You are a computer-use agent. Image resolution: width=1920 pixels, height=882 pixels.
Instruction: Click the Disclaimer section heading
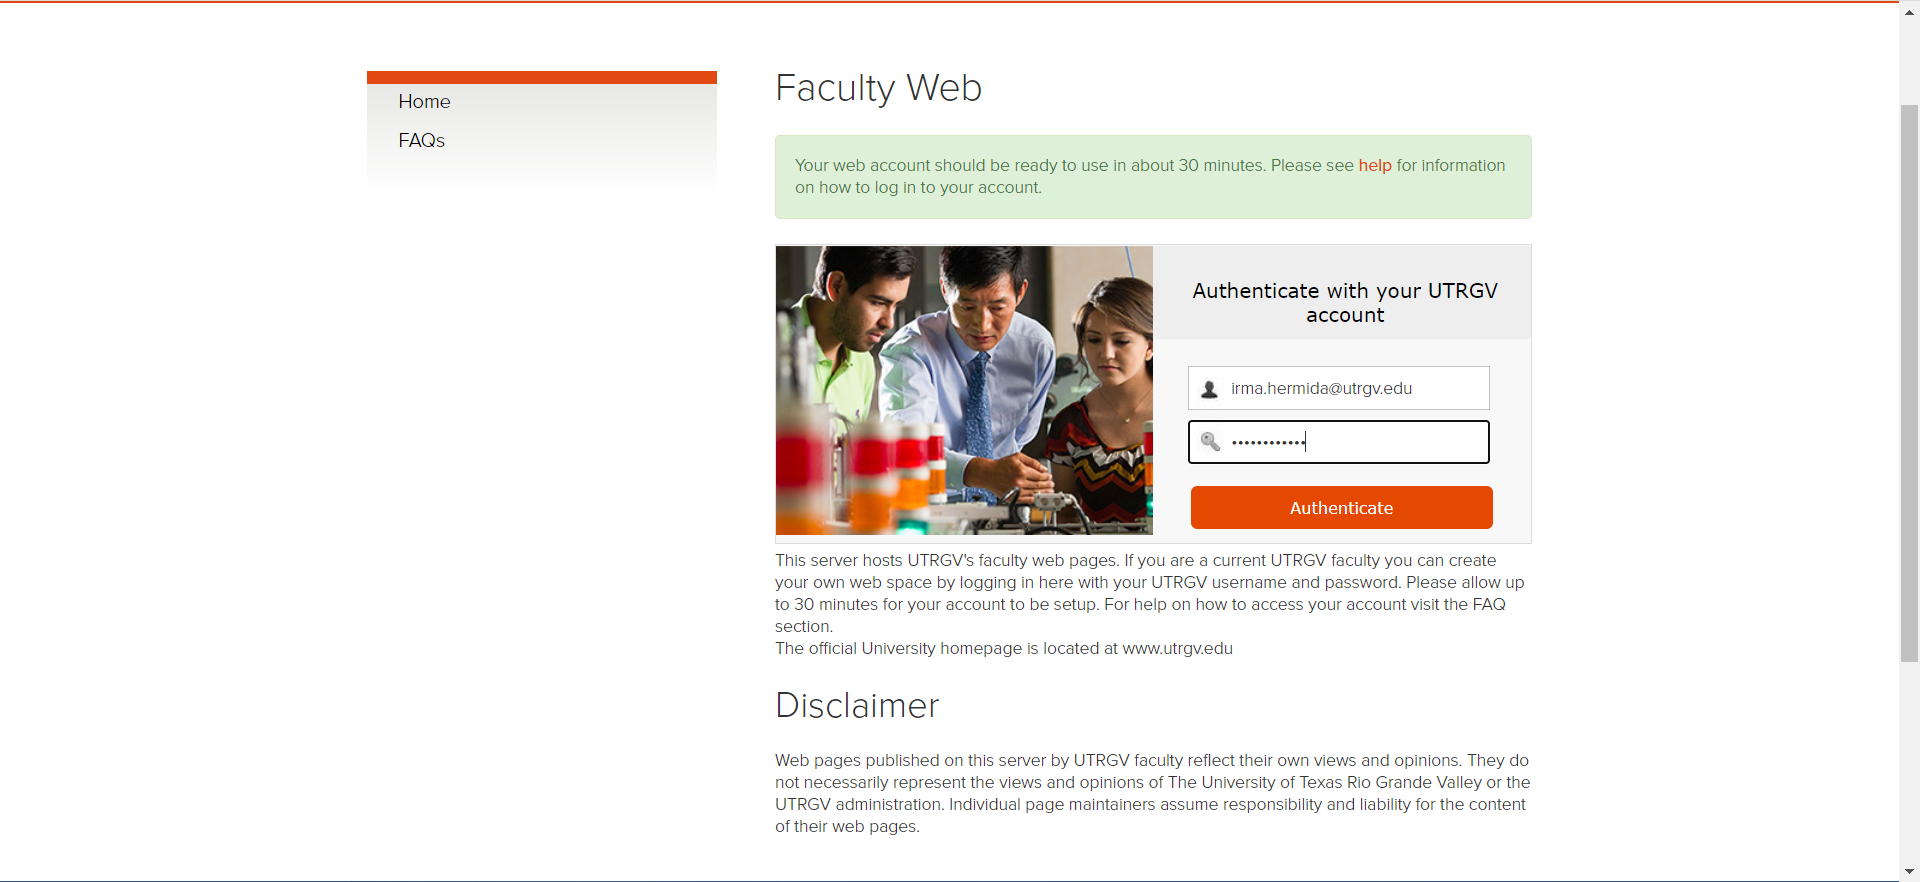click(857, 706)
